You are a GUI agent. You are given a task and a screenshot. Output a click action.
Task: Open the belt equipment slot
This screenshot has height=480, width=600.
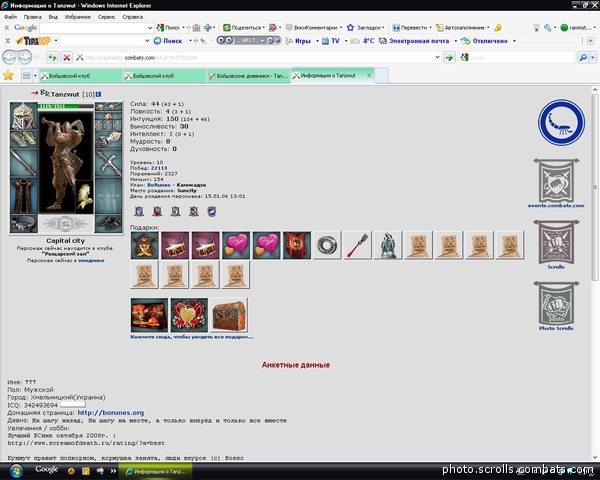point(23,224)
